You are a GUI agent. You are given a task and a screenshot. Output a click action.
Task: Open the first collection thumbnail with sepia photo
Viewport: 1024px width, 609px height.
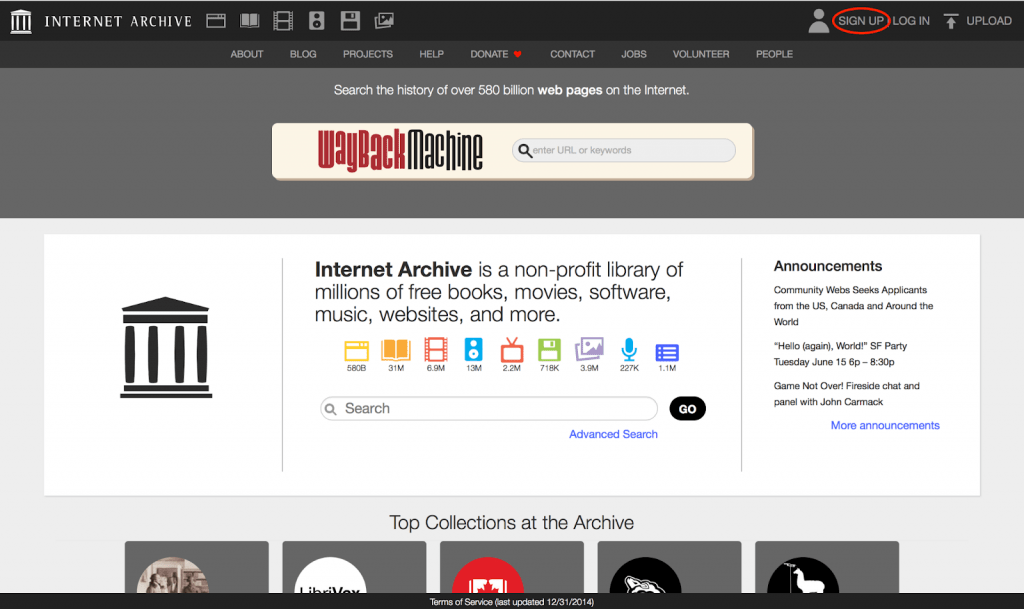pos(197,567)
